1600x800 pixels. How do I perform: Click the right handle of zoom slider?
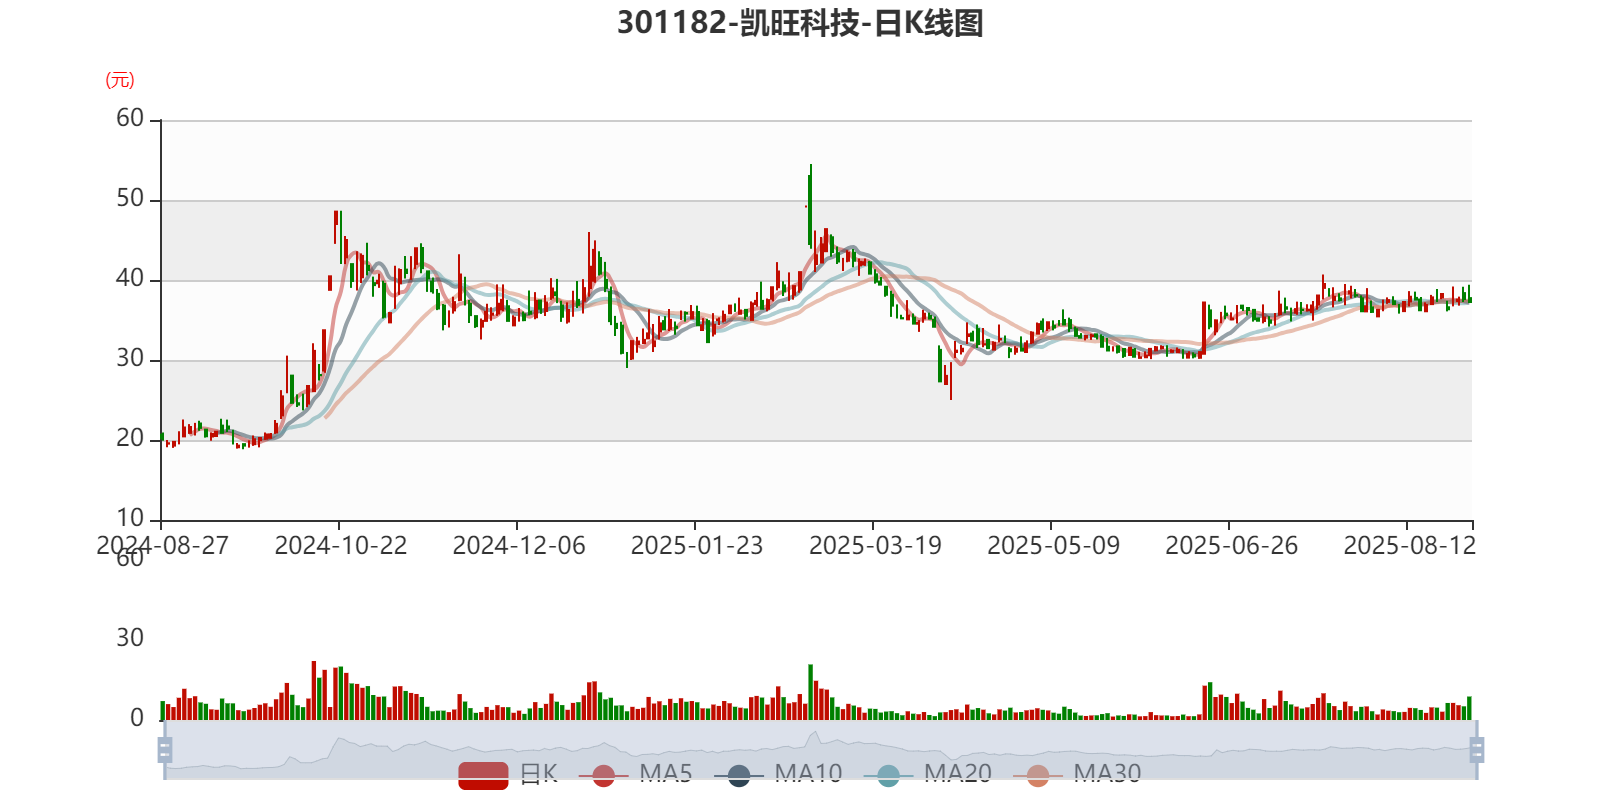click(1476, 750)
